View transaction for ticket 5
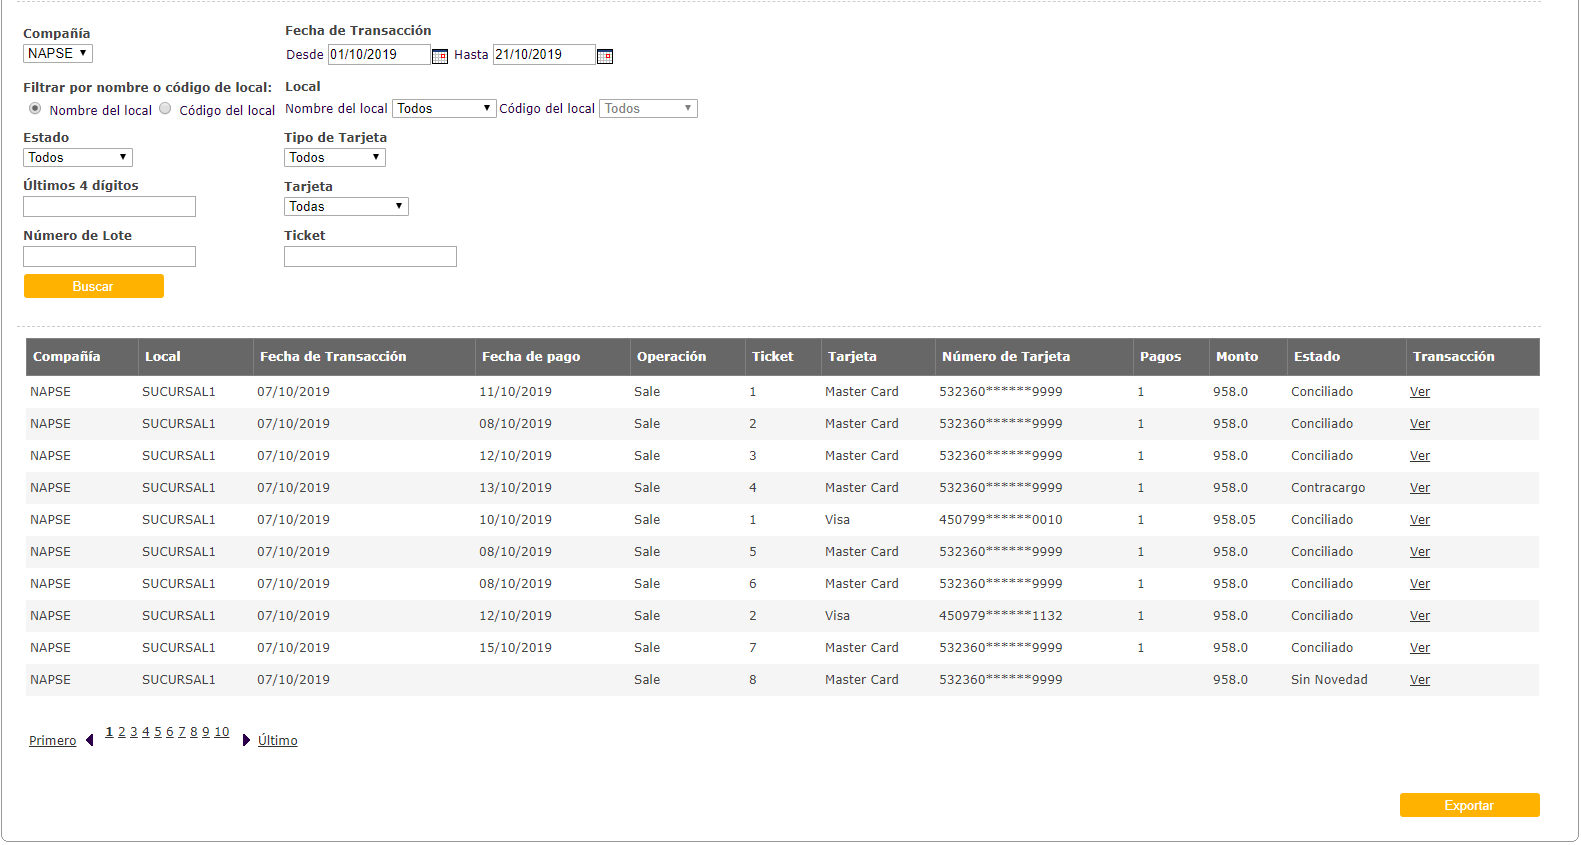The width and height of the screenshot is (1581, 845). (1420, 552)
